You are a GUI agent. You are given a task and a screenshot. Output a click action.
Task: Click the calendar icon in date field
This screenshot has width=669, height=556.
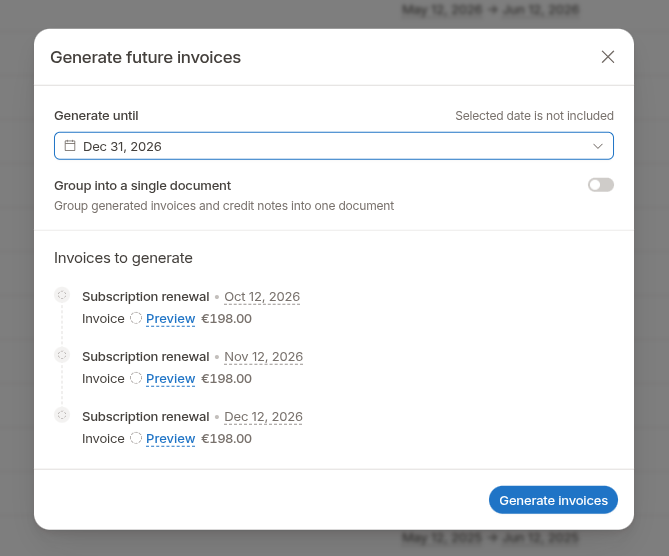tap(70, 146)
